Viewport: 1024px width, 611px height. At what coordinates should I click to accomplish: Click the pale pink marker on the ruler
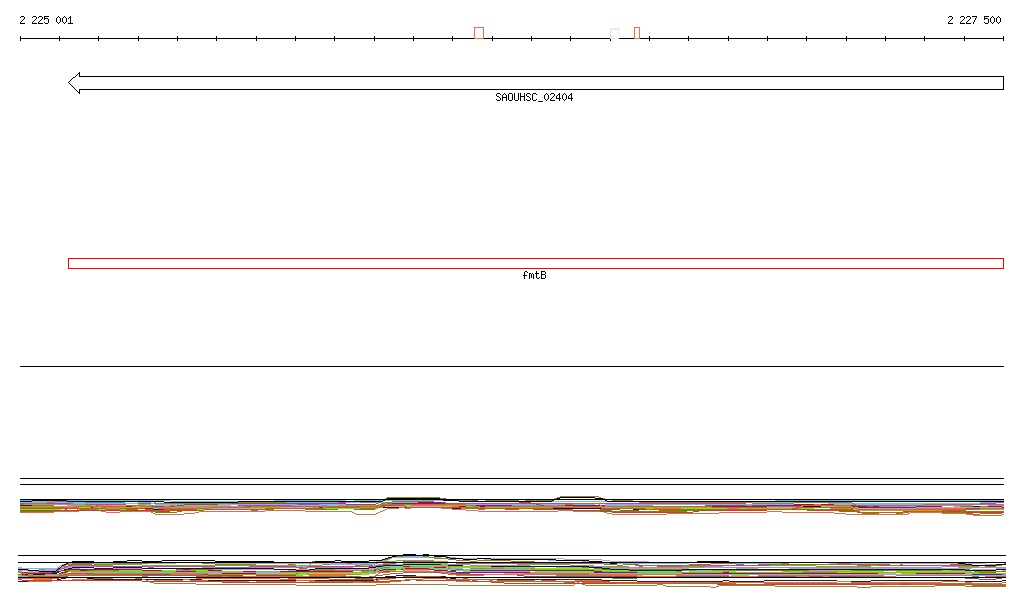coord(615,34)
